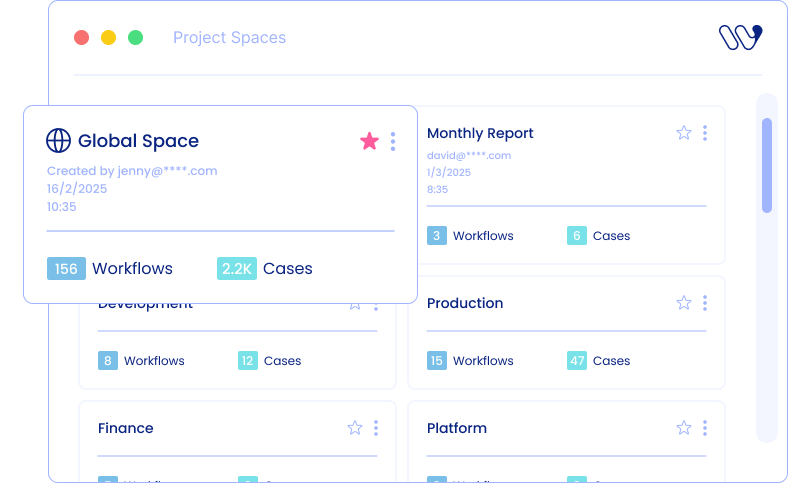The width and height of the screenshot is (810, 486).
Task: Click the Finance star icon
Action: pyautogui.click(x=355, y=428)
